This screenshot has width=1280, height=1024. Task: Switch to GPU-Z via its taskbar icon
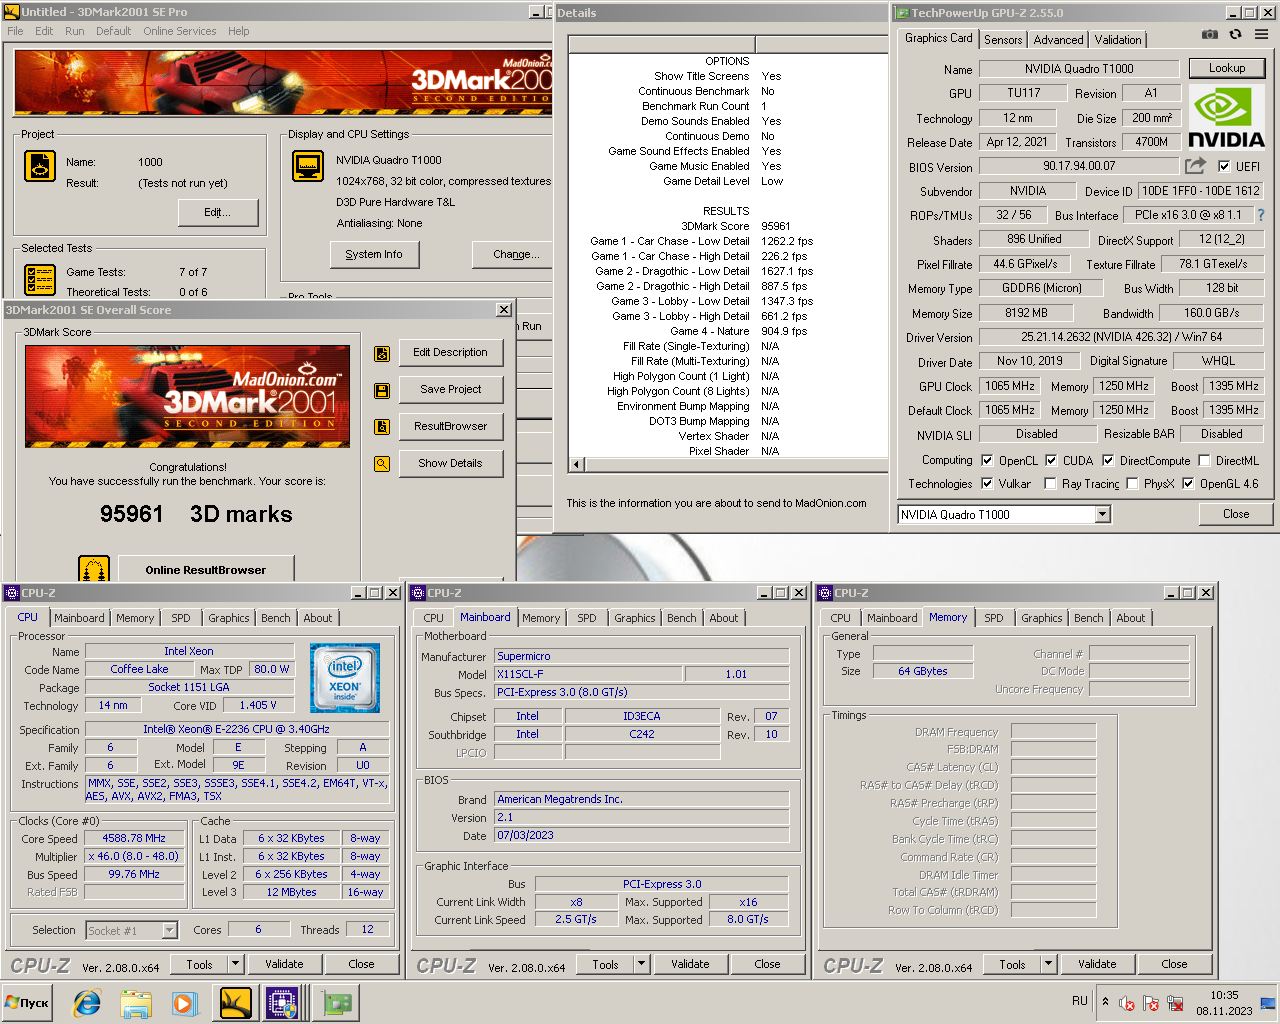(335, 1003)
